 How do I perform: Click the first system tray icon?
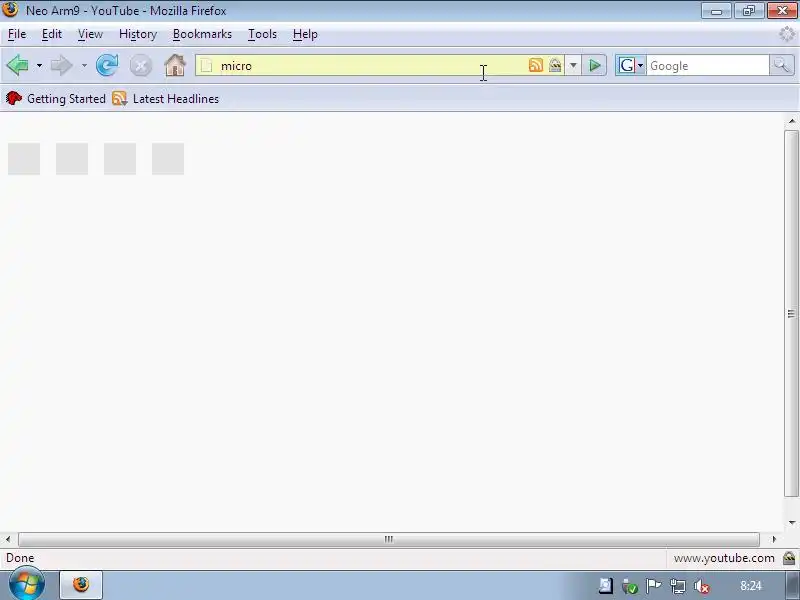click(x=606, y=586)
